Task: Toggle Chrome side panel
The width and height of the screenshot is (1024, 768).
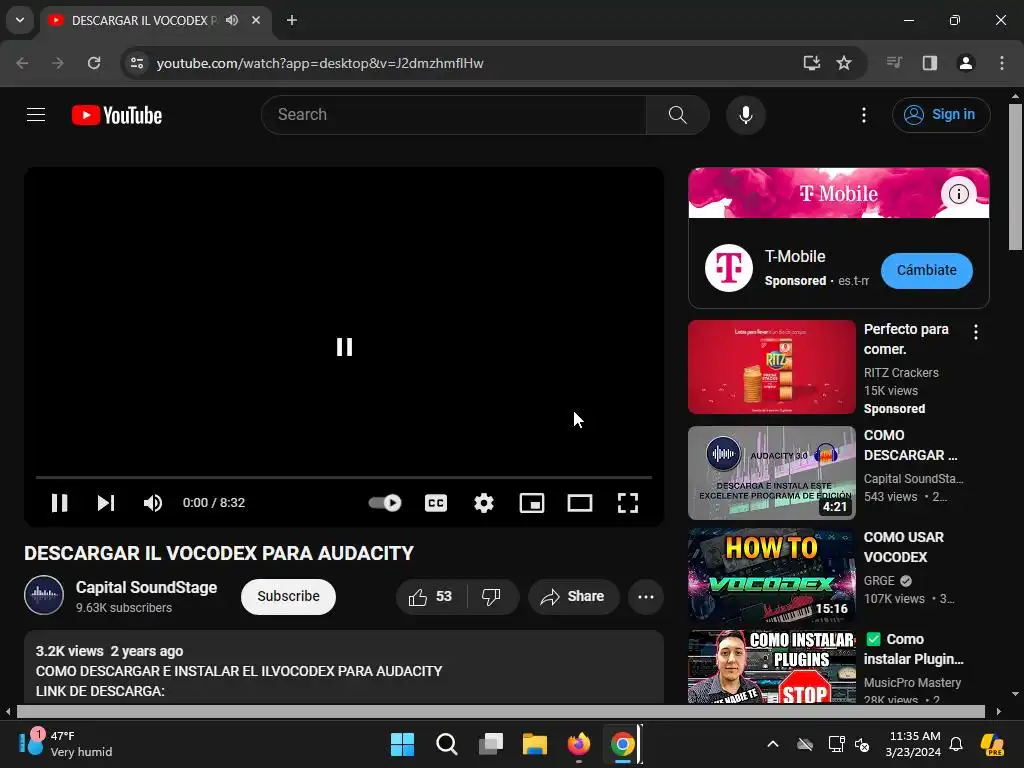Action: pos(930,63)
